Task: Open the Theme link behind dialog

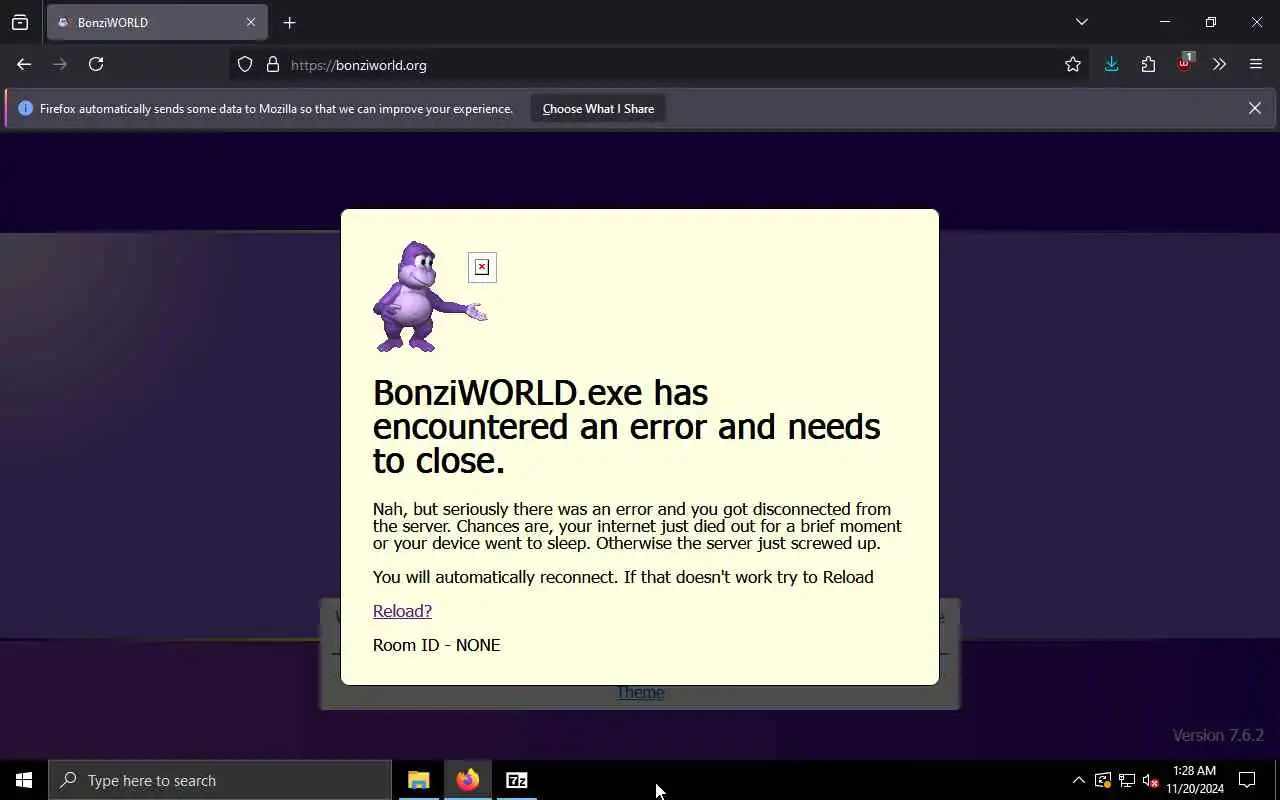Action: 640,692
